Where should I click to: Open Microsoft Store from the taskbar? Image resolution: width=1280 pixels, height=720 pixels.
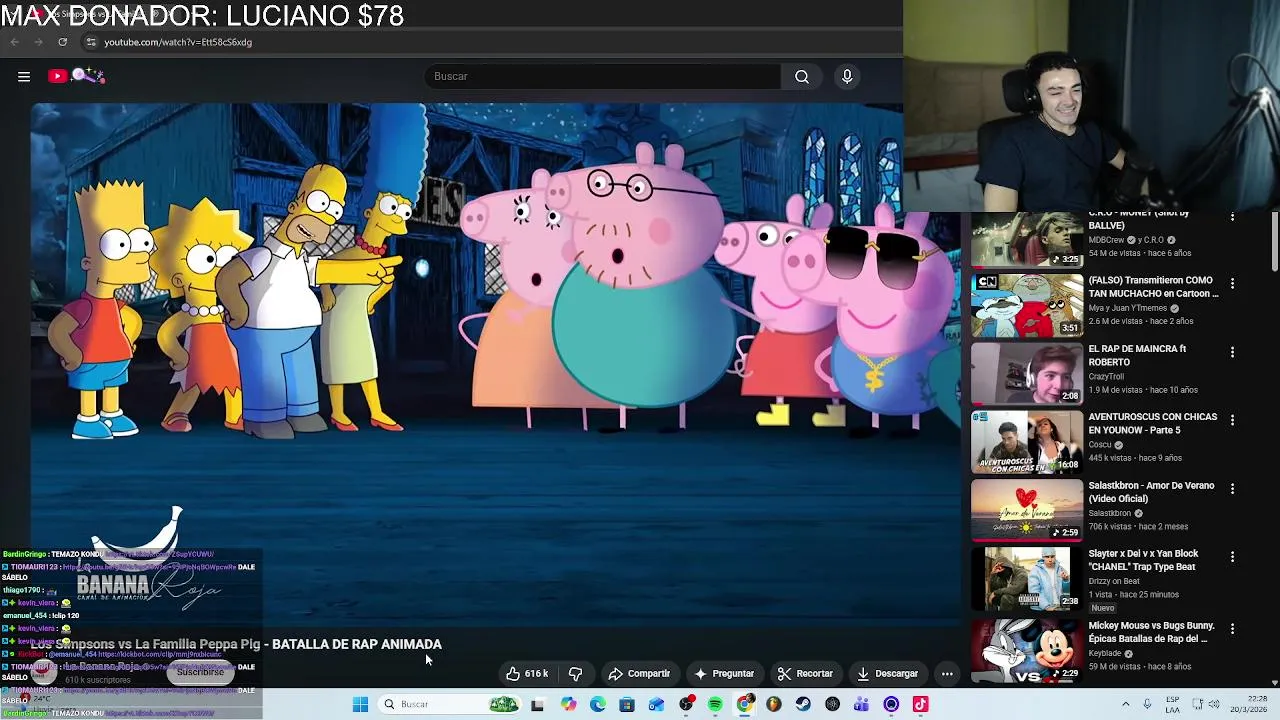point(627,704)
